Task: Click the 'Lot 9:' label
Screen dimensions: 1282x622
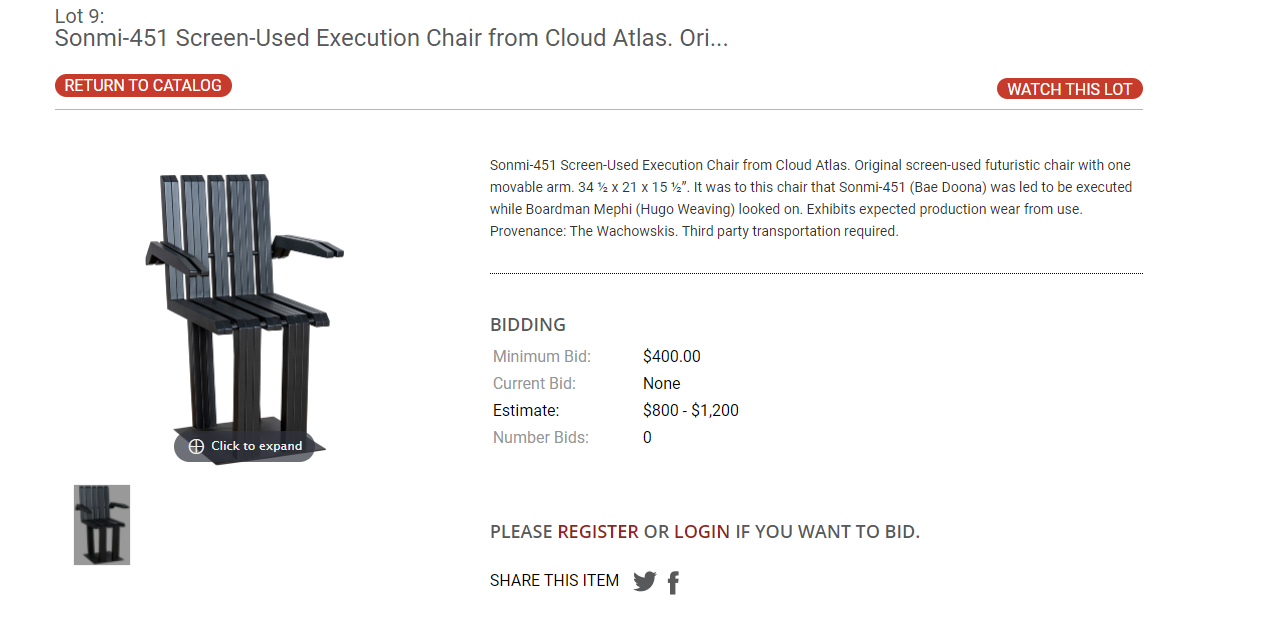Action: pos(79,16)
